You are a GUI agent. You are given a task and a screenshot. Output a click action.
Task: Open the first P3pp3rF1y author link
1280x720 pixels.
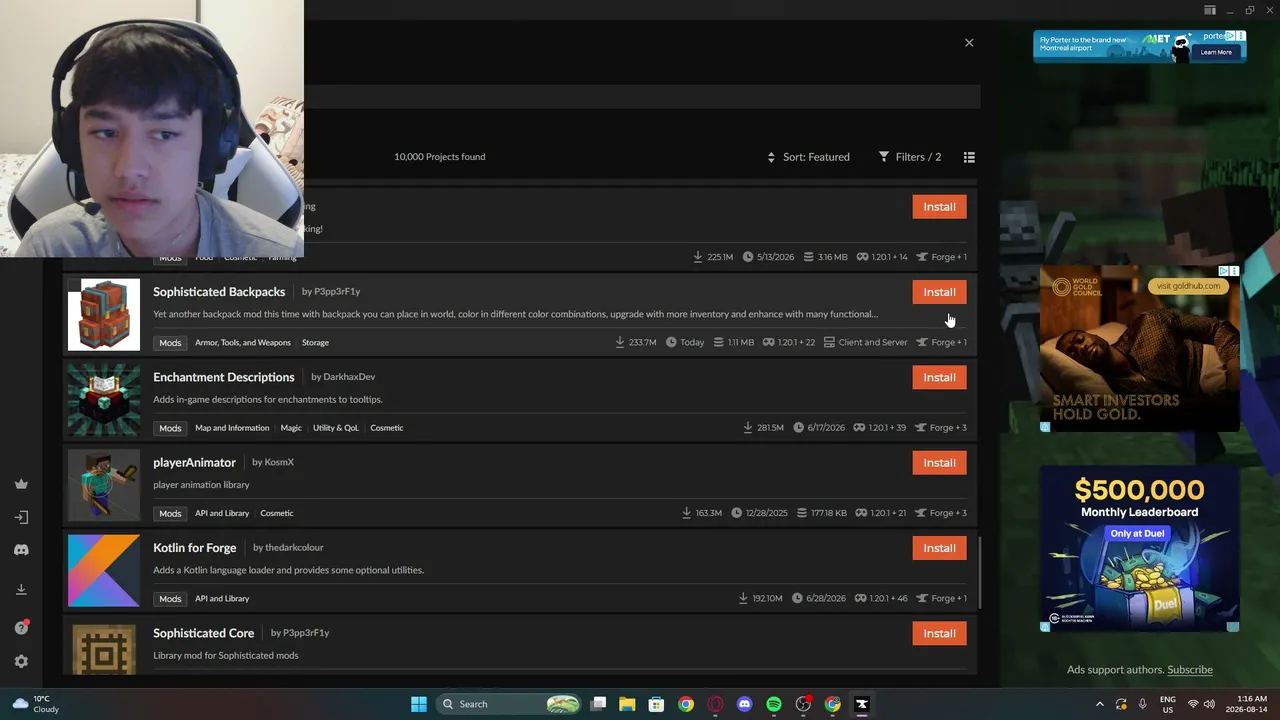(x=337, y=292)
